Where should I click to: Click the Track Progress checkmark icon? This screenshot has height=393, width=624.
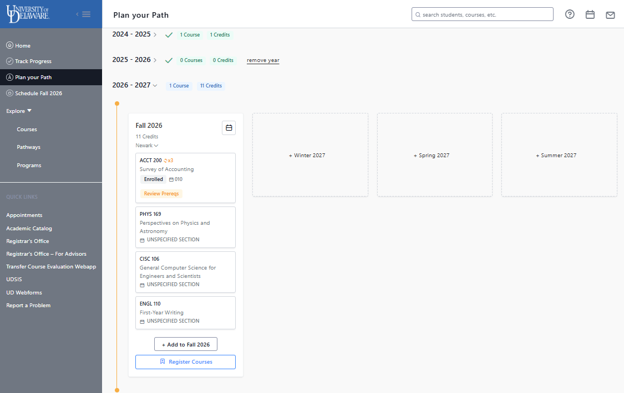click(10, 61)
